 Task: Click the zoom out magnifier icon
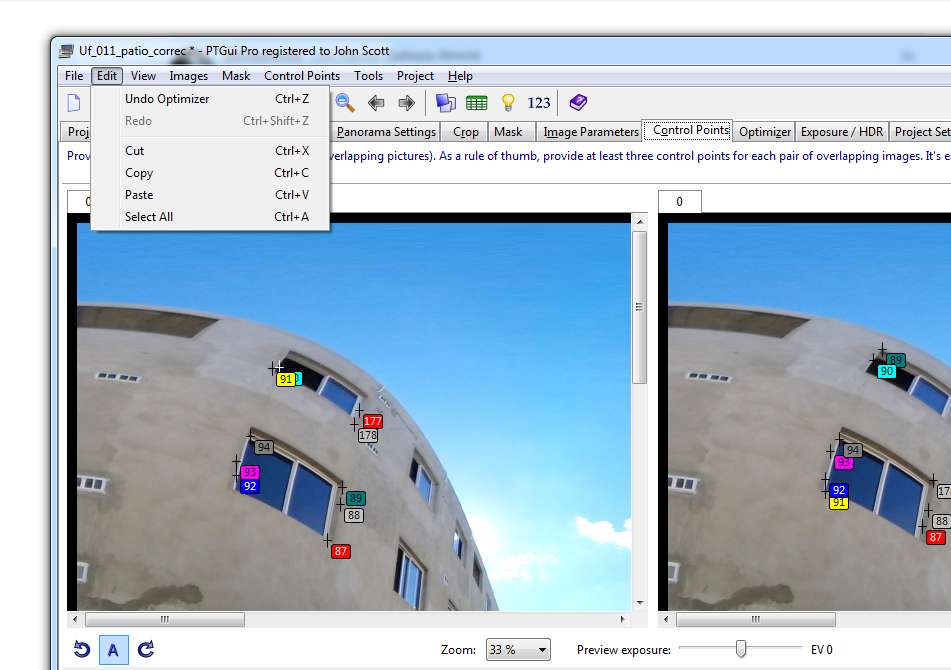(344, 102)
